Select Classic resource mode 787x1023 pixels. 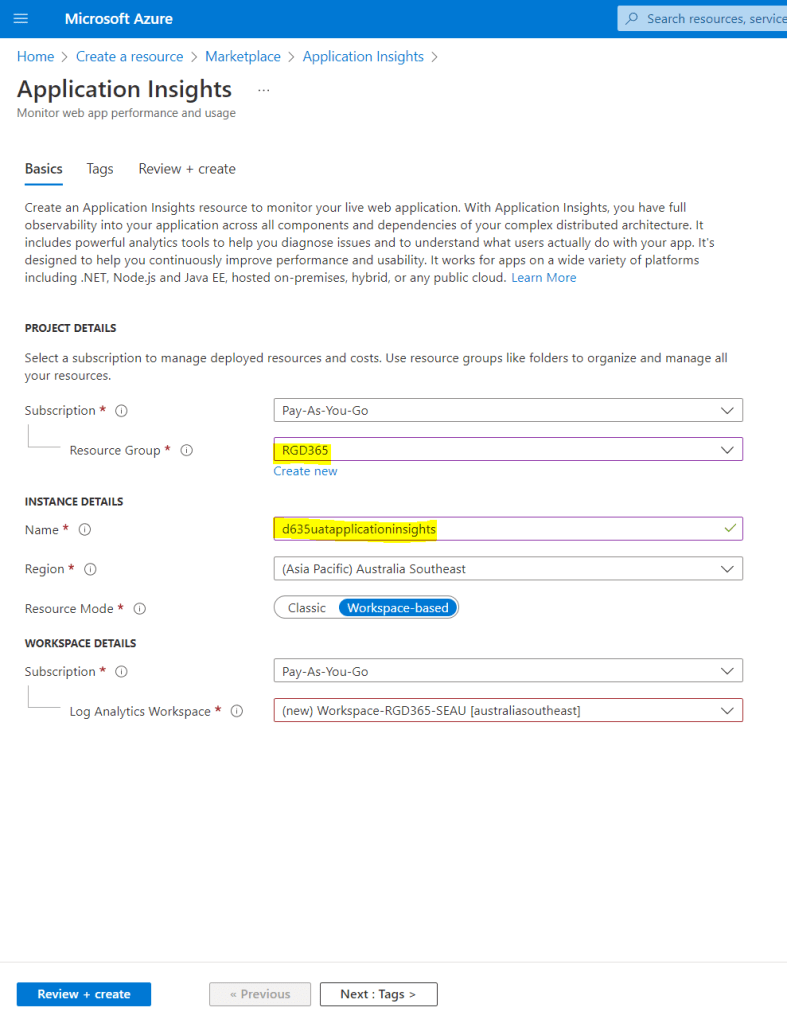[x=307, y=608]
